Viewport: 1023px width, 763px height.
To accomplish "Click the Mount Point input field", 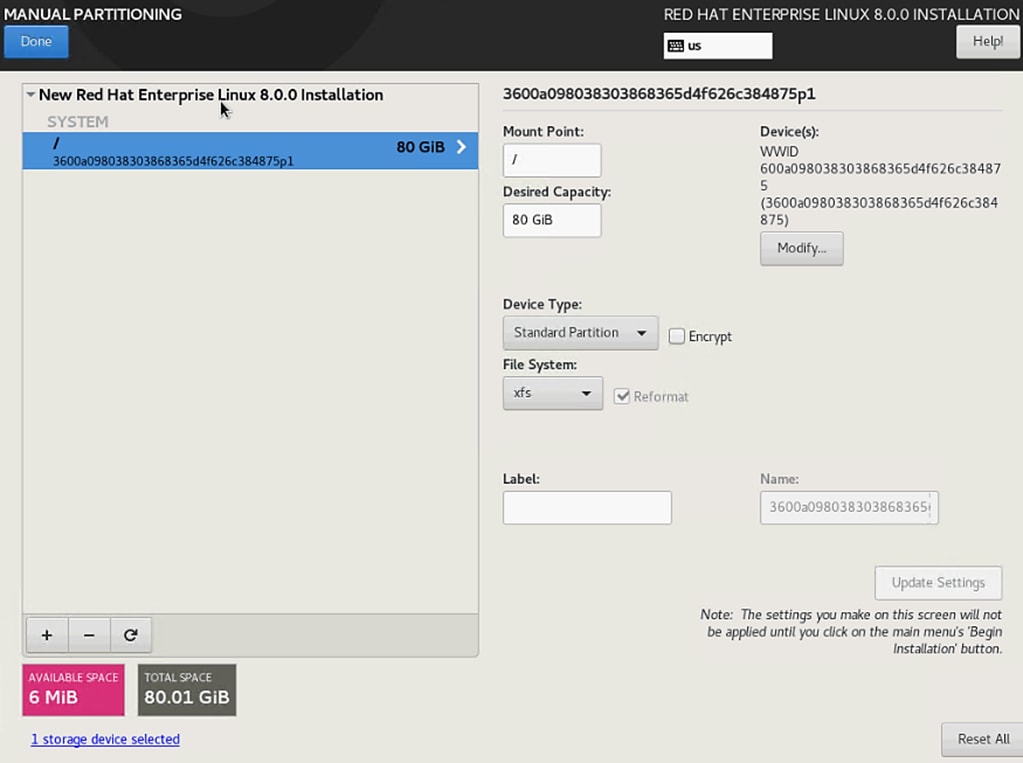I will (552, 160).
